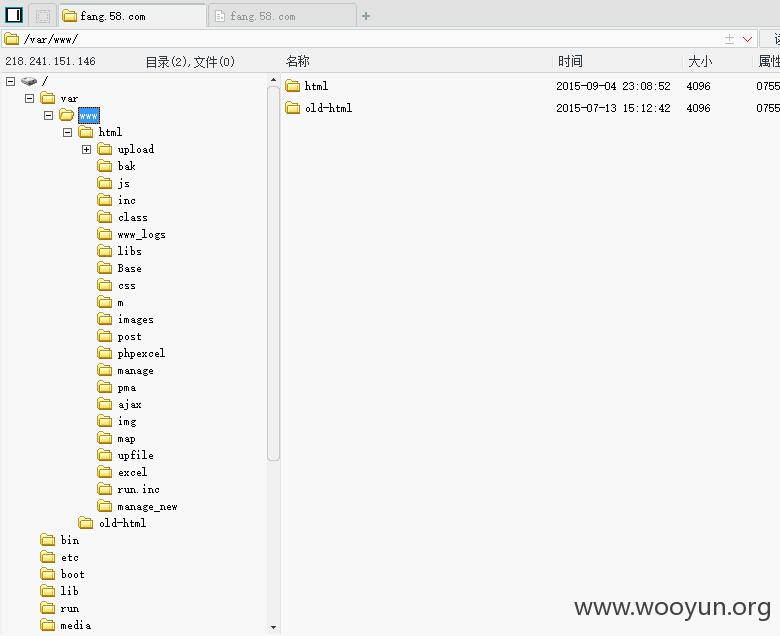Click the root drive icon

(x=29, y=81)
